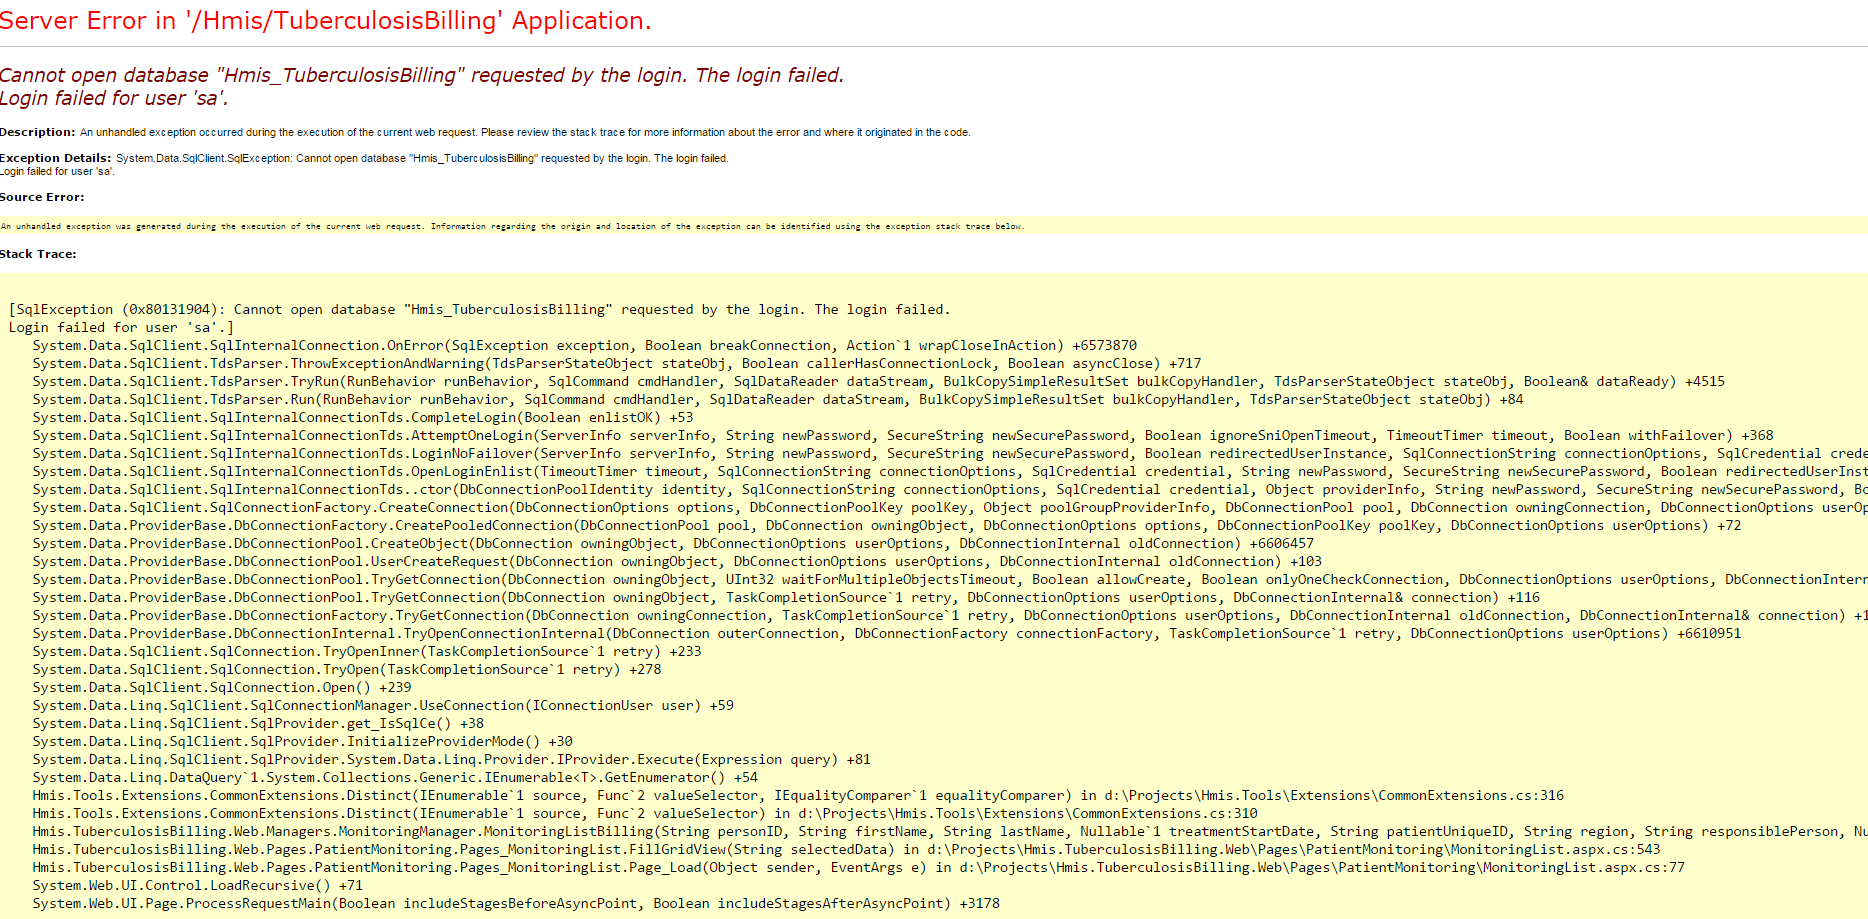The width and height of the screenshot is (1868, 919).
Task: Click the yellow source error message box
Action: coord(512,226)
